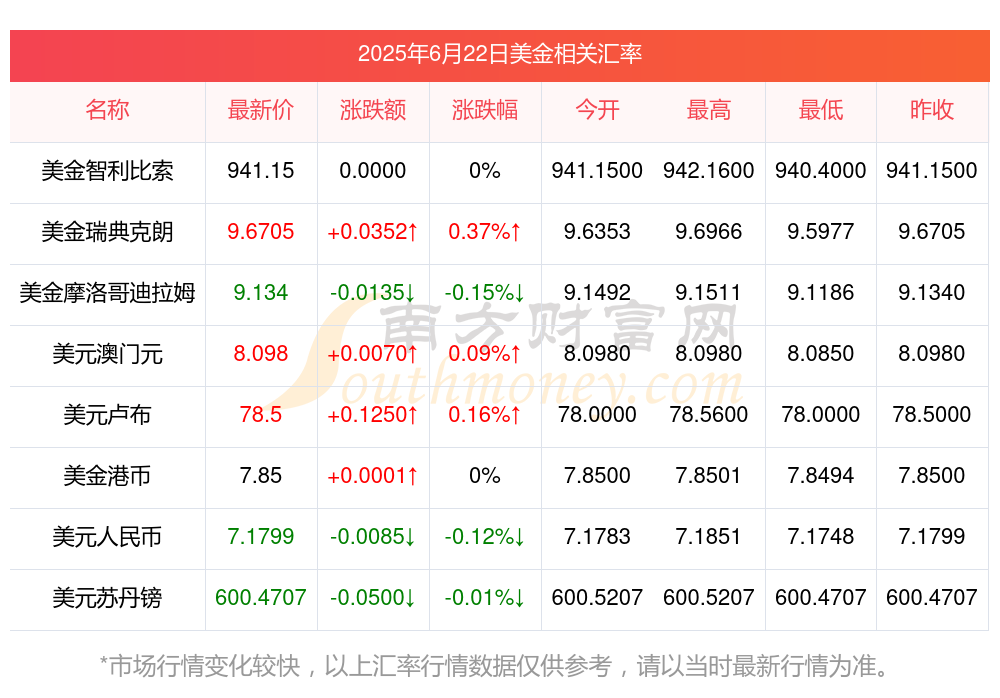Click the percentage -0.01%↓

(485, 598)
